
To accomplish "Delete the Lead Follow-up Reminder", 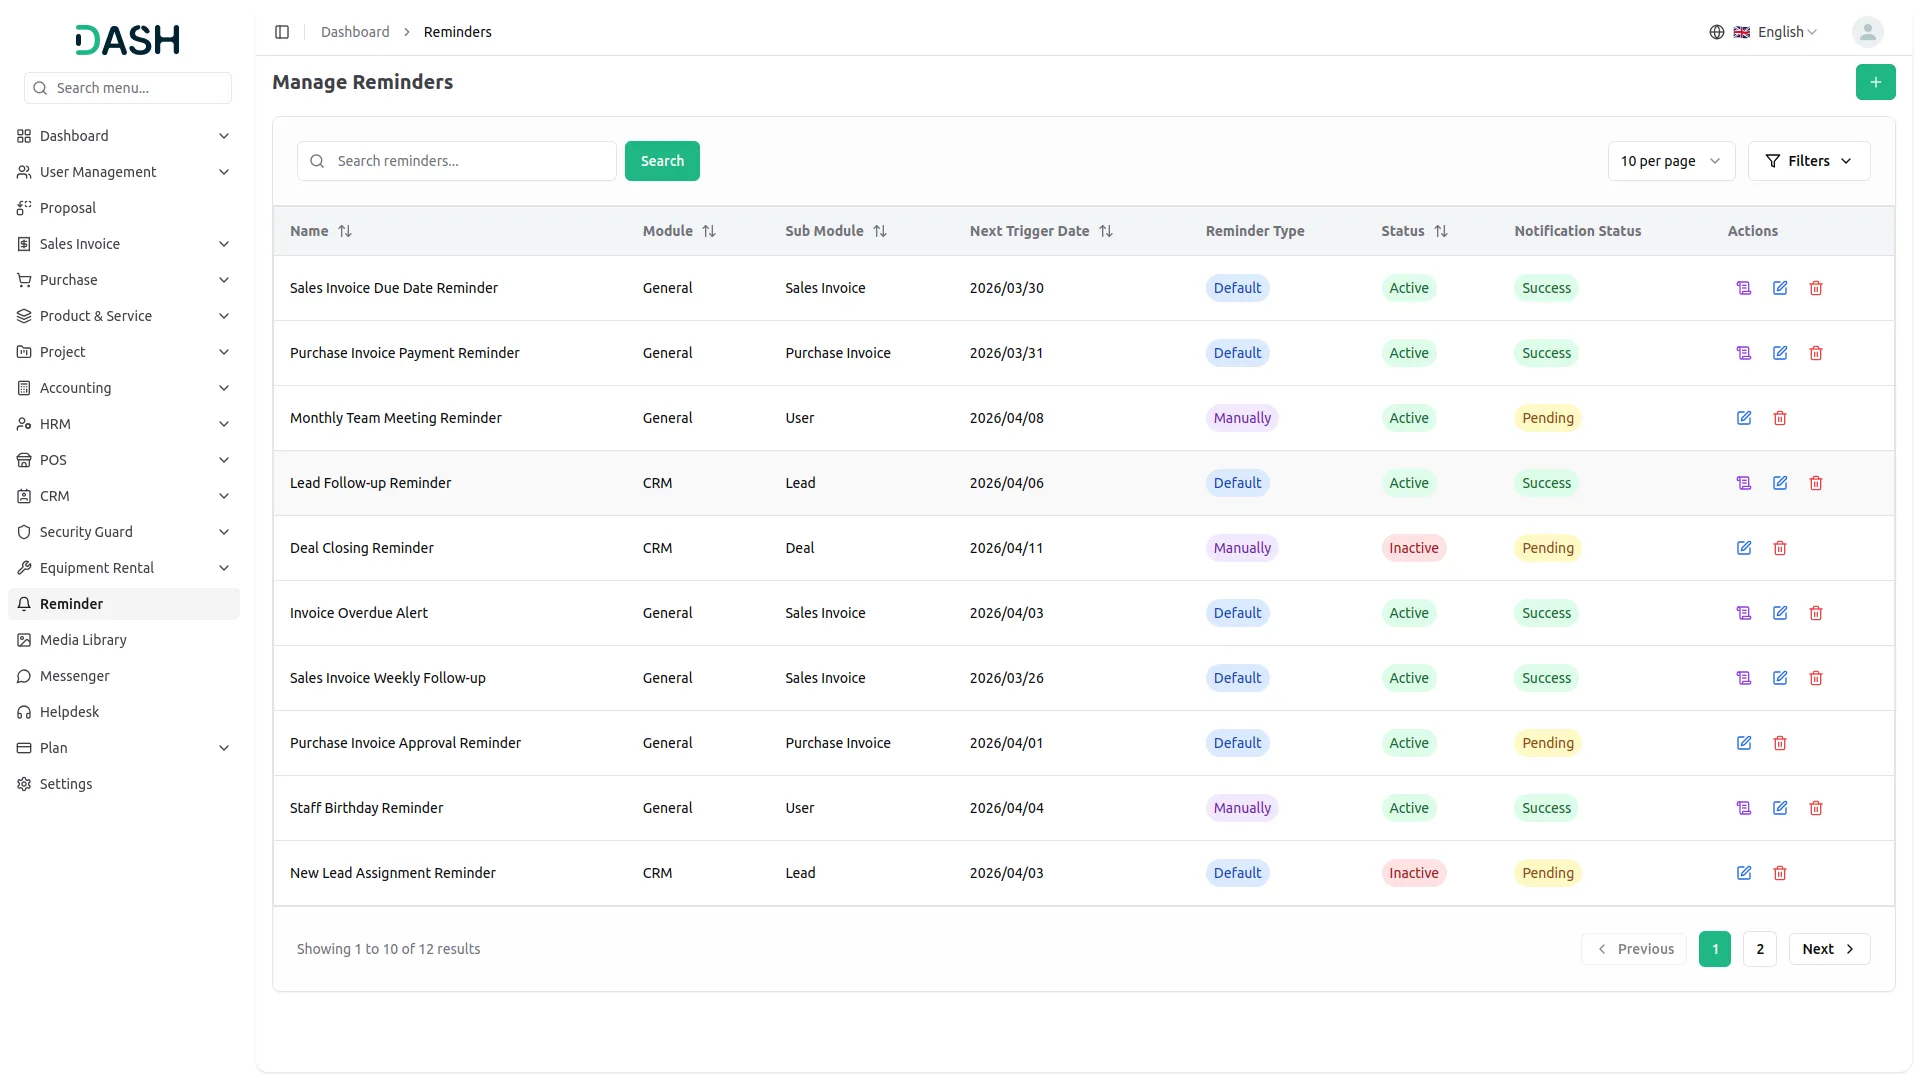I will pyautogui.click(x=1816, y=483).
